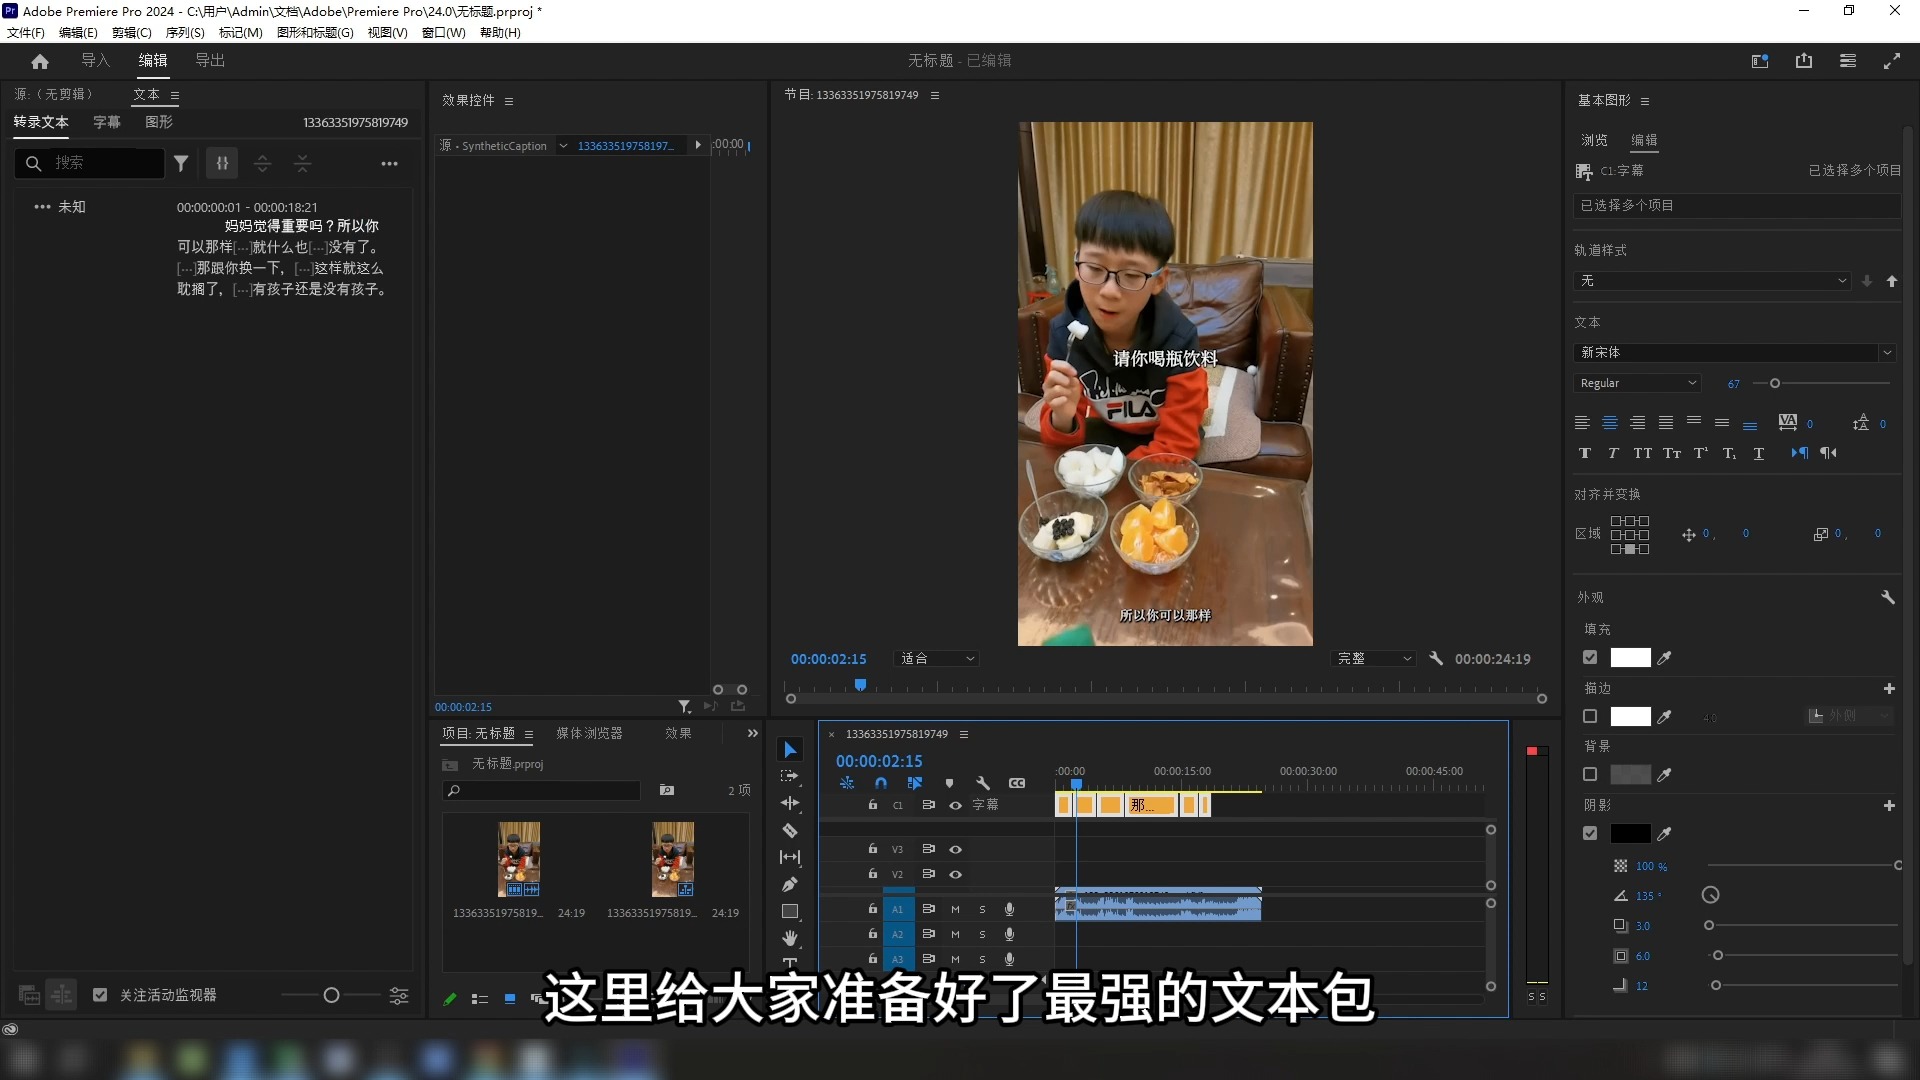
Task: Open the 轨道样式 dropdown showing 无
Action: pyautogui.click(x=1712, y=281)
